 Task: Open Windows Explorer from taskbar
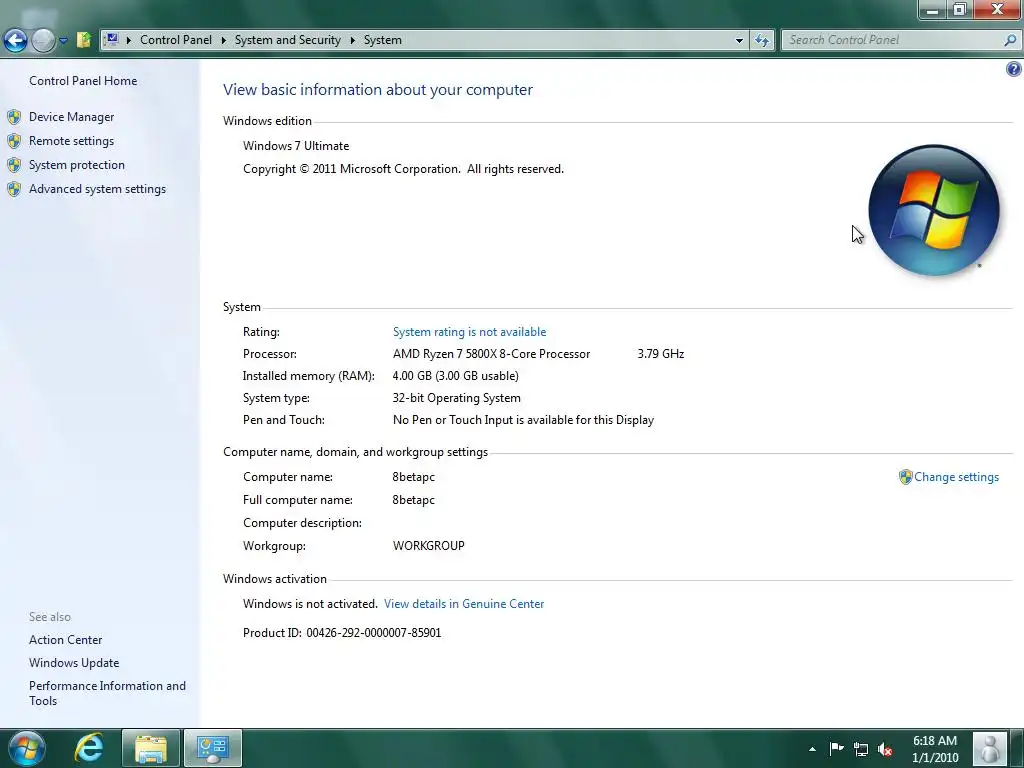[x=151, y=748]
